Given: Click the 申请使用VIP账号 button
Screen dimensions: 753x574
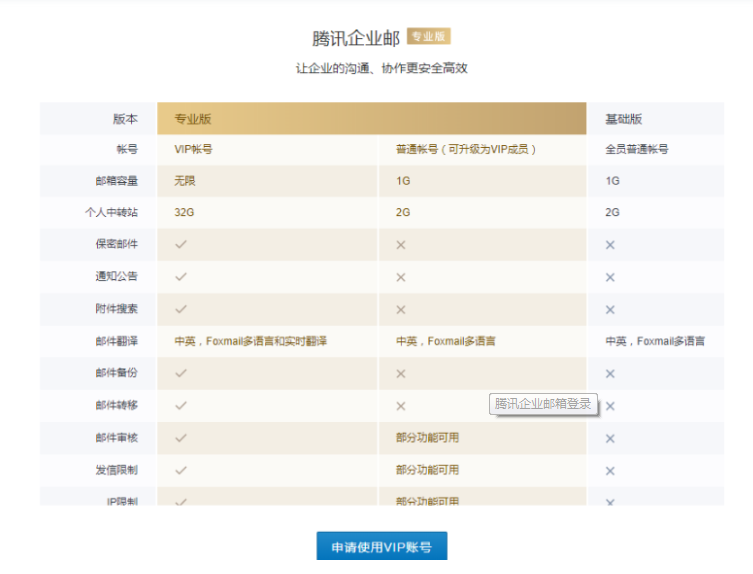Looking at the screenshot, I should [381, 547].
